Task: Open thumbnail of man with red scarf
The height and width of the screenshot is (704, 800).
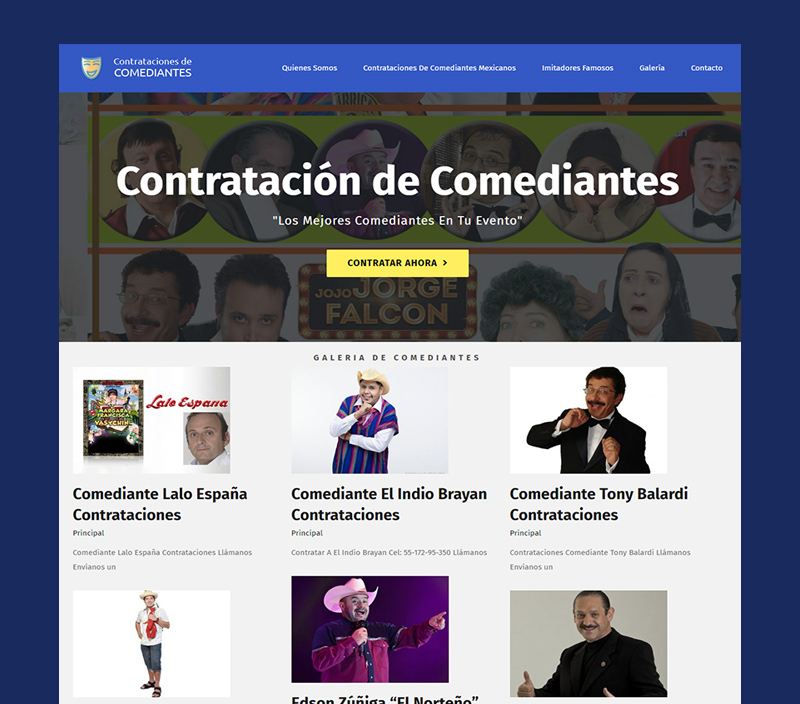Action: 152,644
